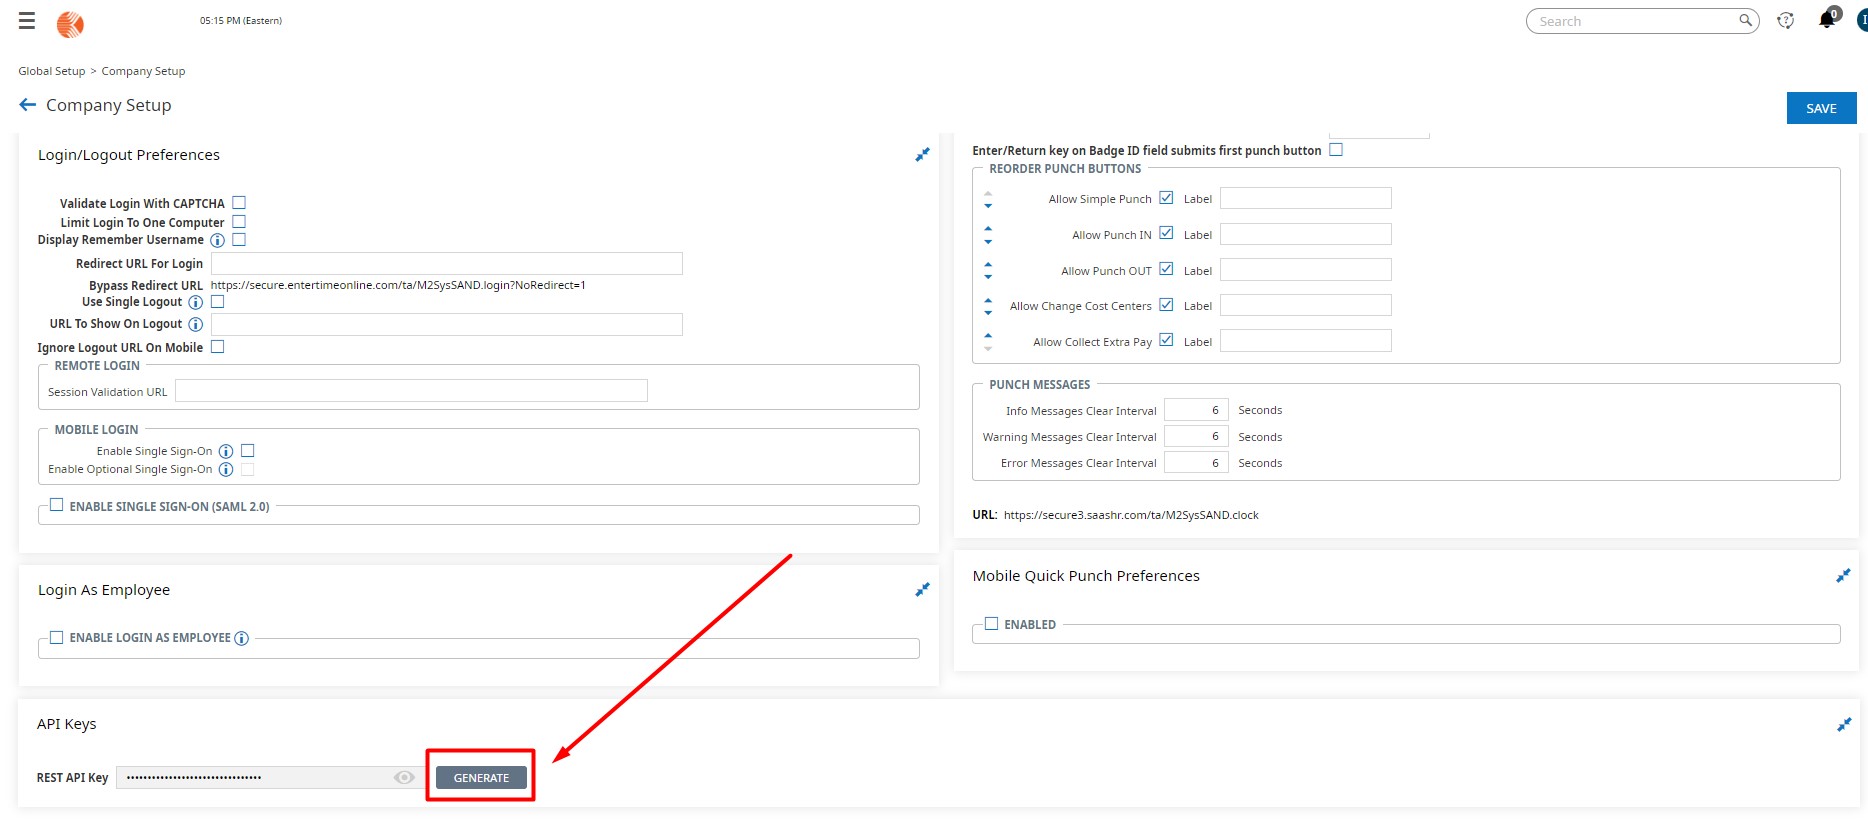This screenshot has height=821, width=1868.
Task: Move Allow Punch OUT up with arrow
Action: [988, 265]
